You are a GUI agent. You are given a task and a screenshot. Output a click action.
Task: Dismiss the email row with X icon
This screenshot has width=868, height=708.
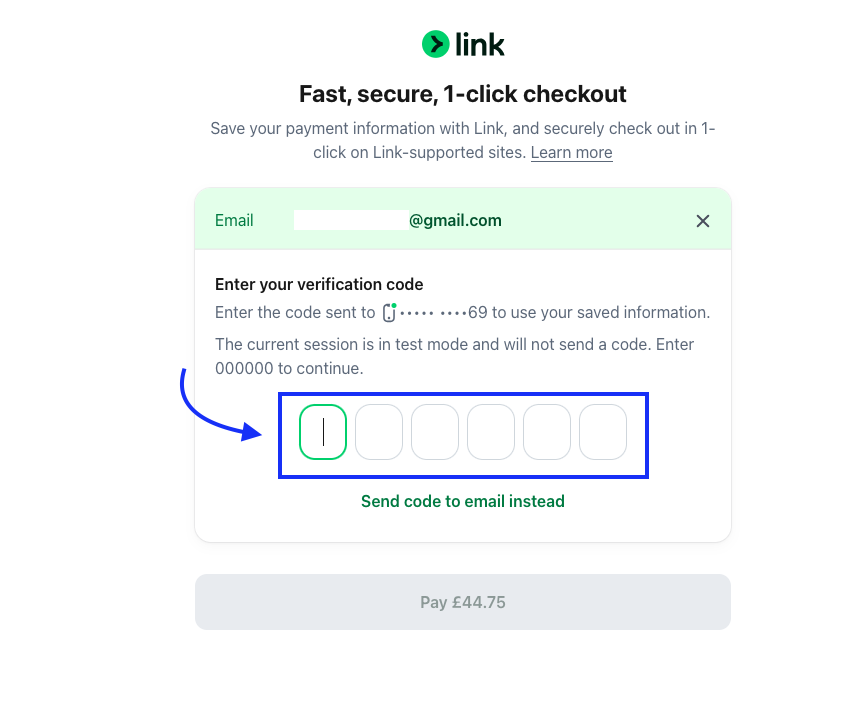click(703, 221)
